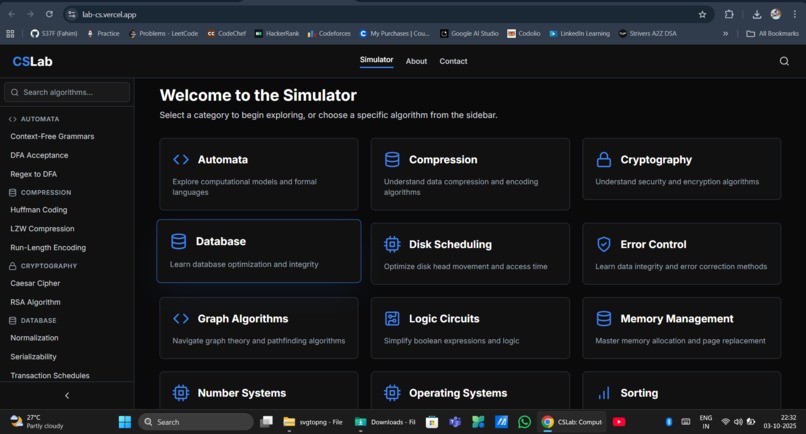Open the All Bookmarks folder
This screenshot has width=806, height=434.
pyautogui.click(x=773, y=33)
